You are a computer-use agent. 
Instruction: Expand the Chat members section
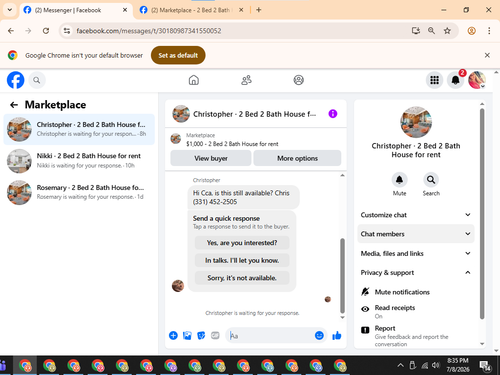(416, 234)
